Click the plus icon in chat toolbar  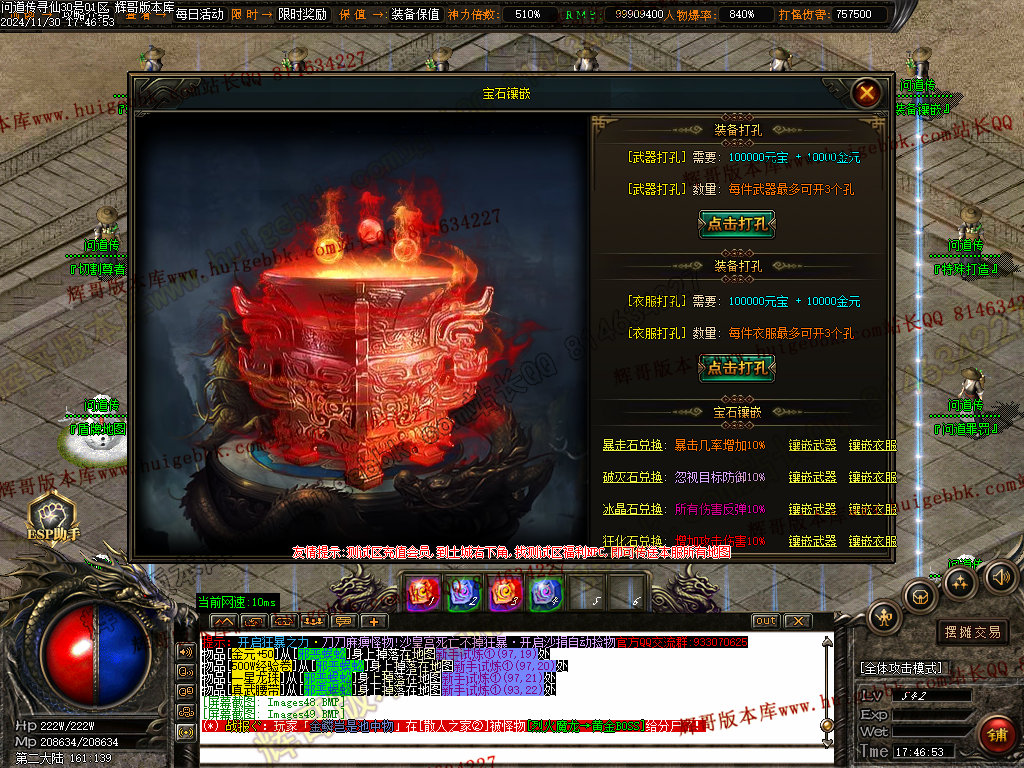(374, 622)
